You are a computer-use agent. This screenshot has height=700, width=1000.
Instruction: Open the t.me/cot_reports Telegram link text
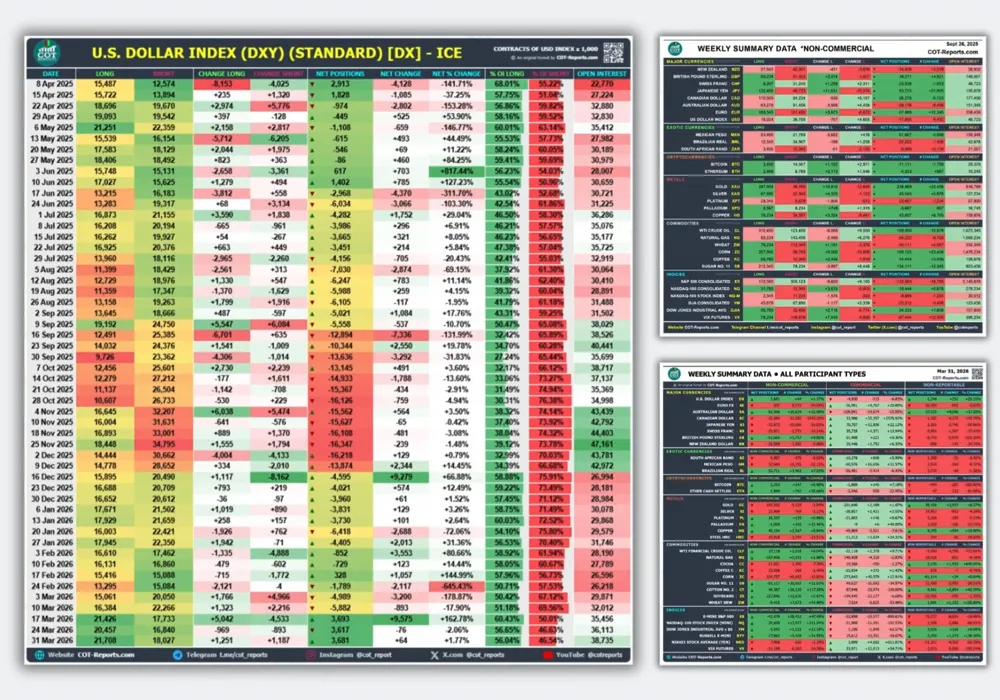(243, 655)
